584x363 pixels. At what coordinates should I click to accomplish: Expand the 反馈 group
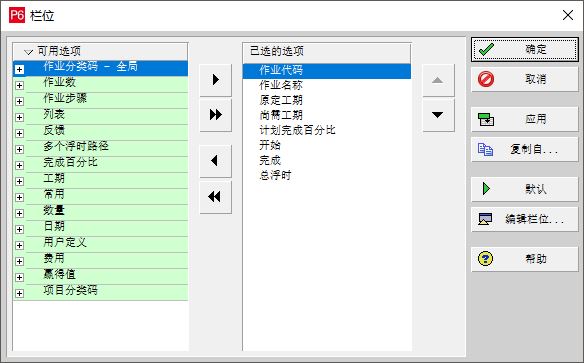click(x=19, y=133)
